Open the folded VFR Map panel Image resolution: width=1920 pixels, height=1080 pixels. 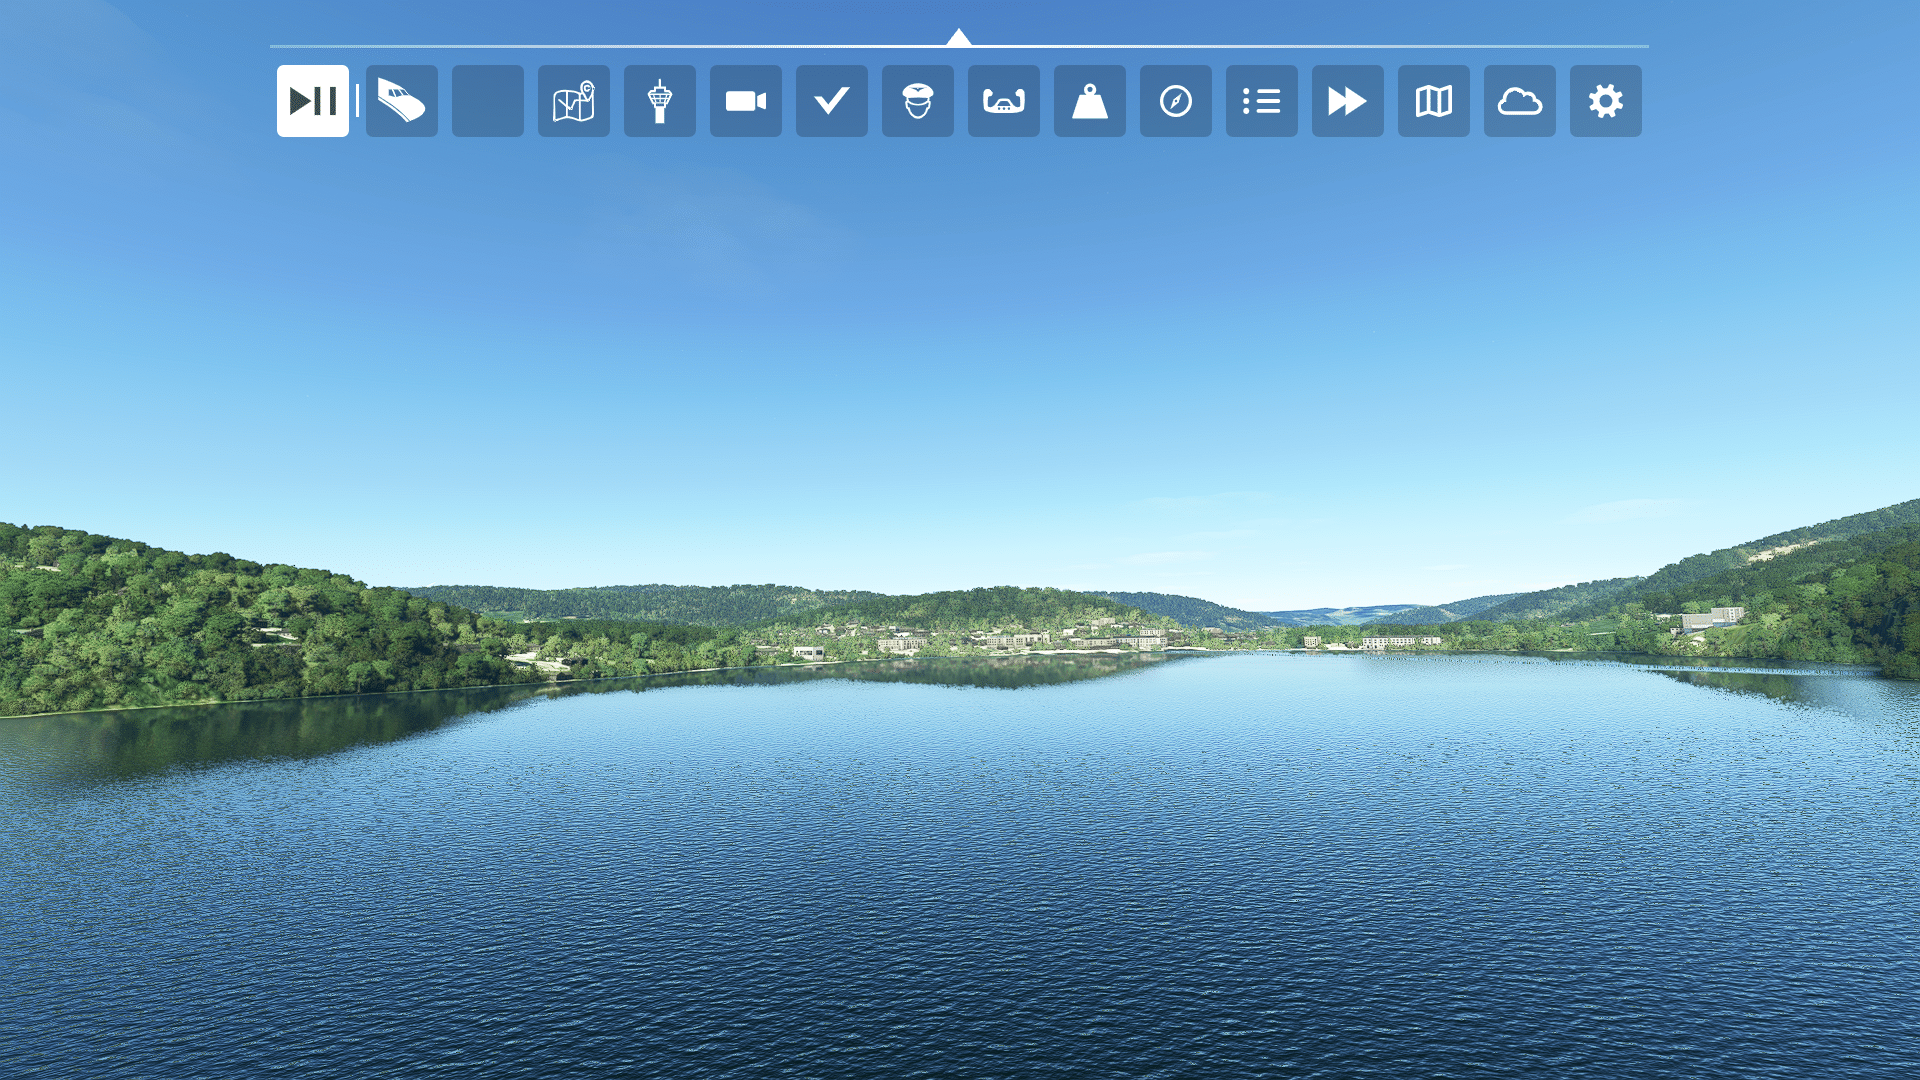[x=1433, y=101]
